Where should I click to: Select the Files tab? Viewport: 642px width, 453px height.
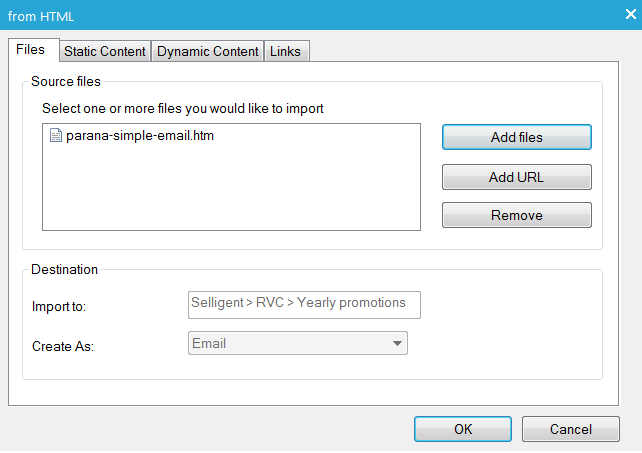coord(31,50)
